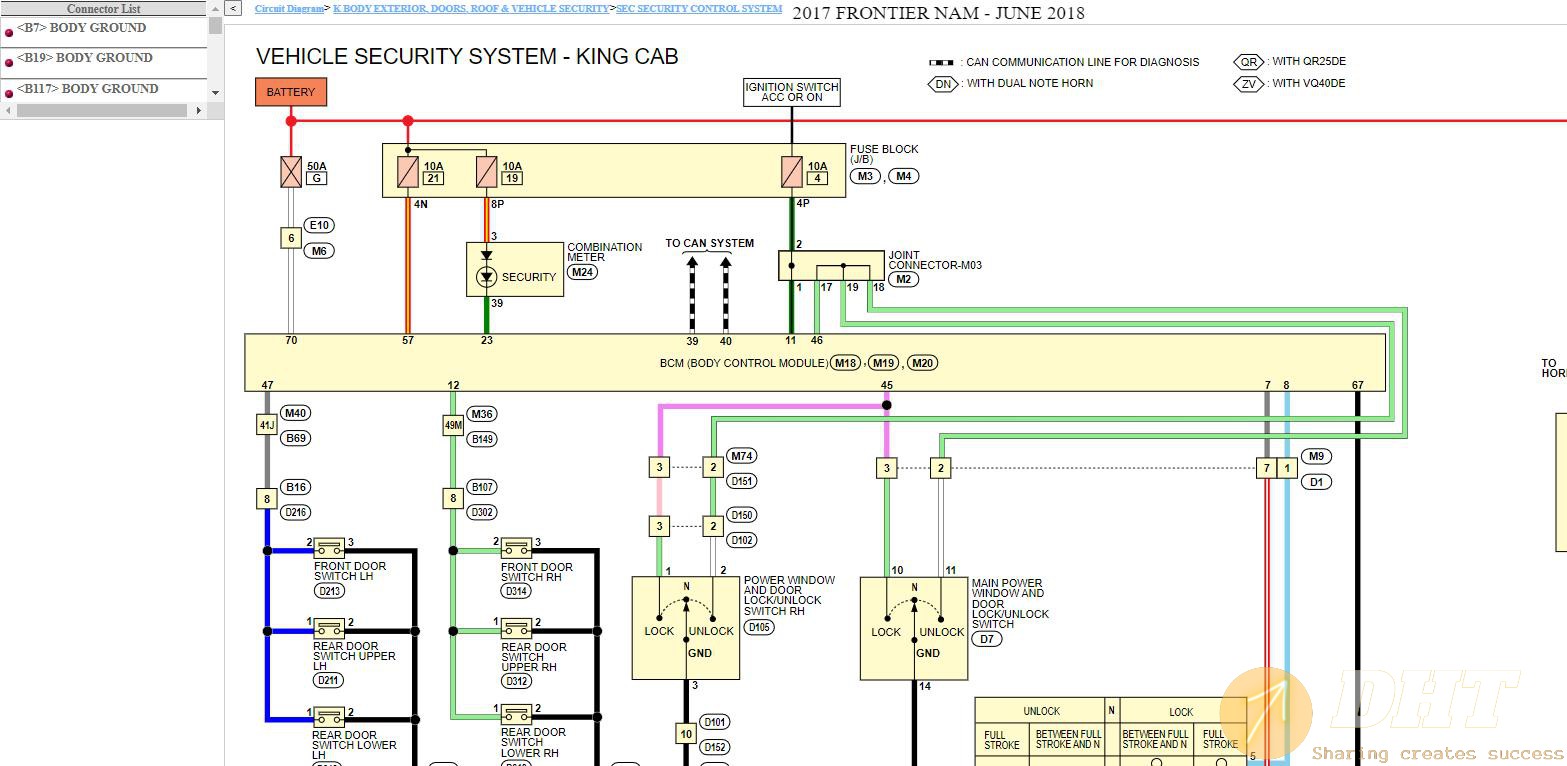The height and width of the screenshot is (766, 1567).
Task: Click connector list scroll-down arrow
Action: [215, 93]
